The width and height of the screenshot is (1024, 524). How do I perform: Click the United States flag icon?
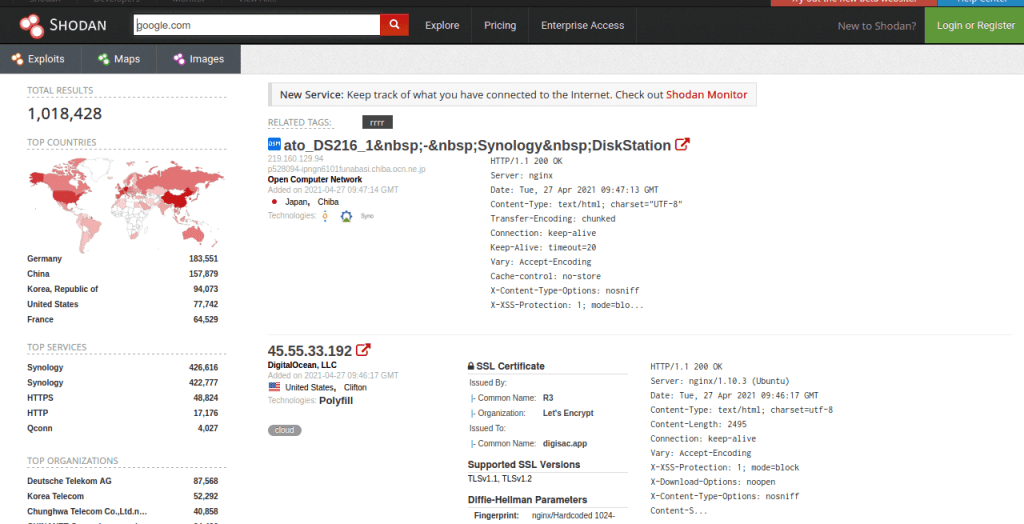coord(274,387)
